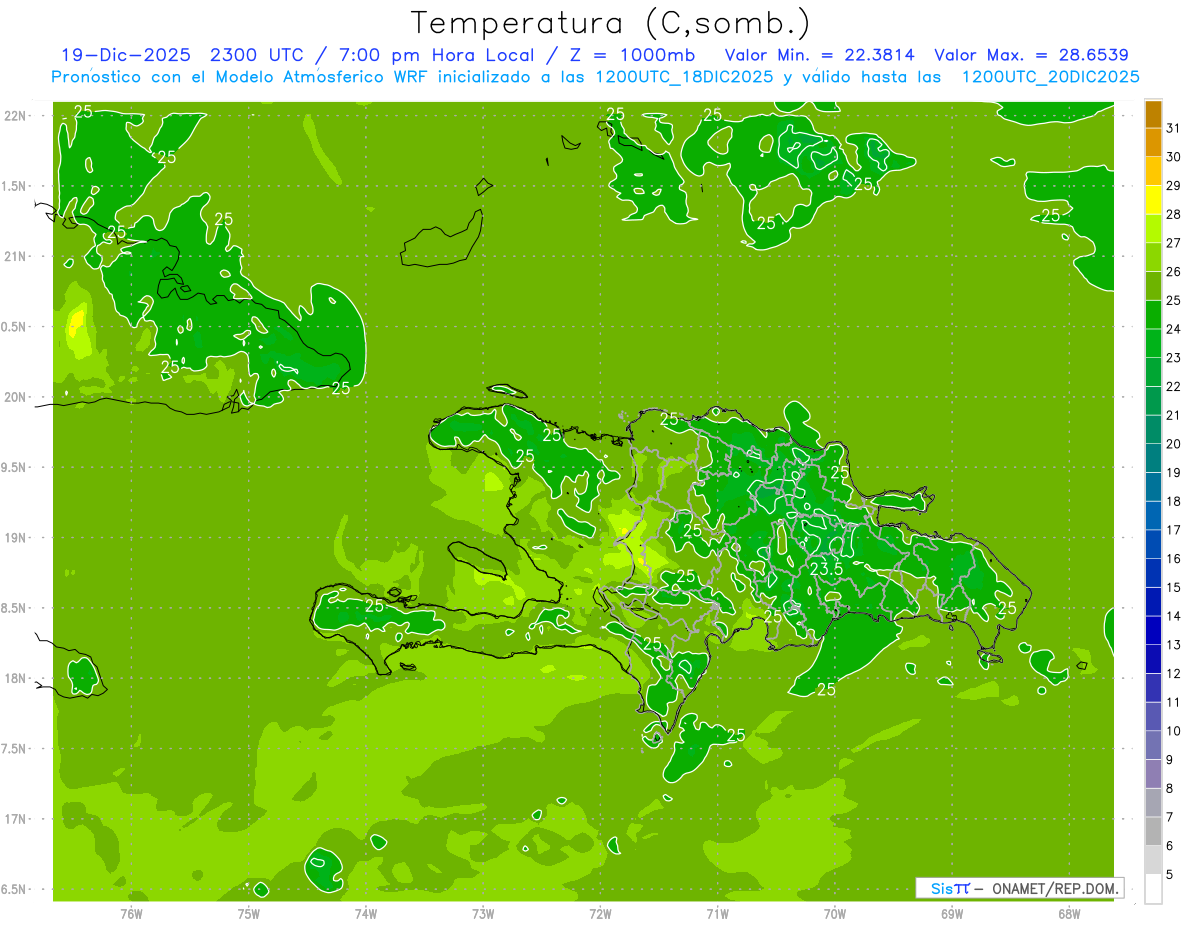The height and width of the screenshot is (927, 1200).
Task: Click colorbar value "20"
Action: coord(1174,444)
